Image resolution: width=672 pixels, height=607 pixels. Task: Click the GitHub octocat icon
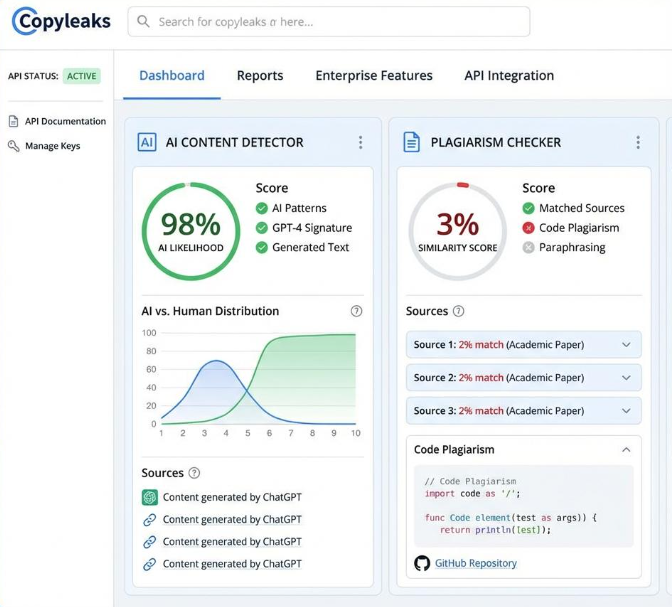(x=422, y=563)
